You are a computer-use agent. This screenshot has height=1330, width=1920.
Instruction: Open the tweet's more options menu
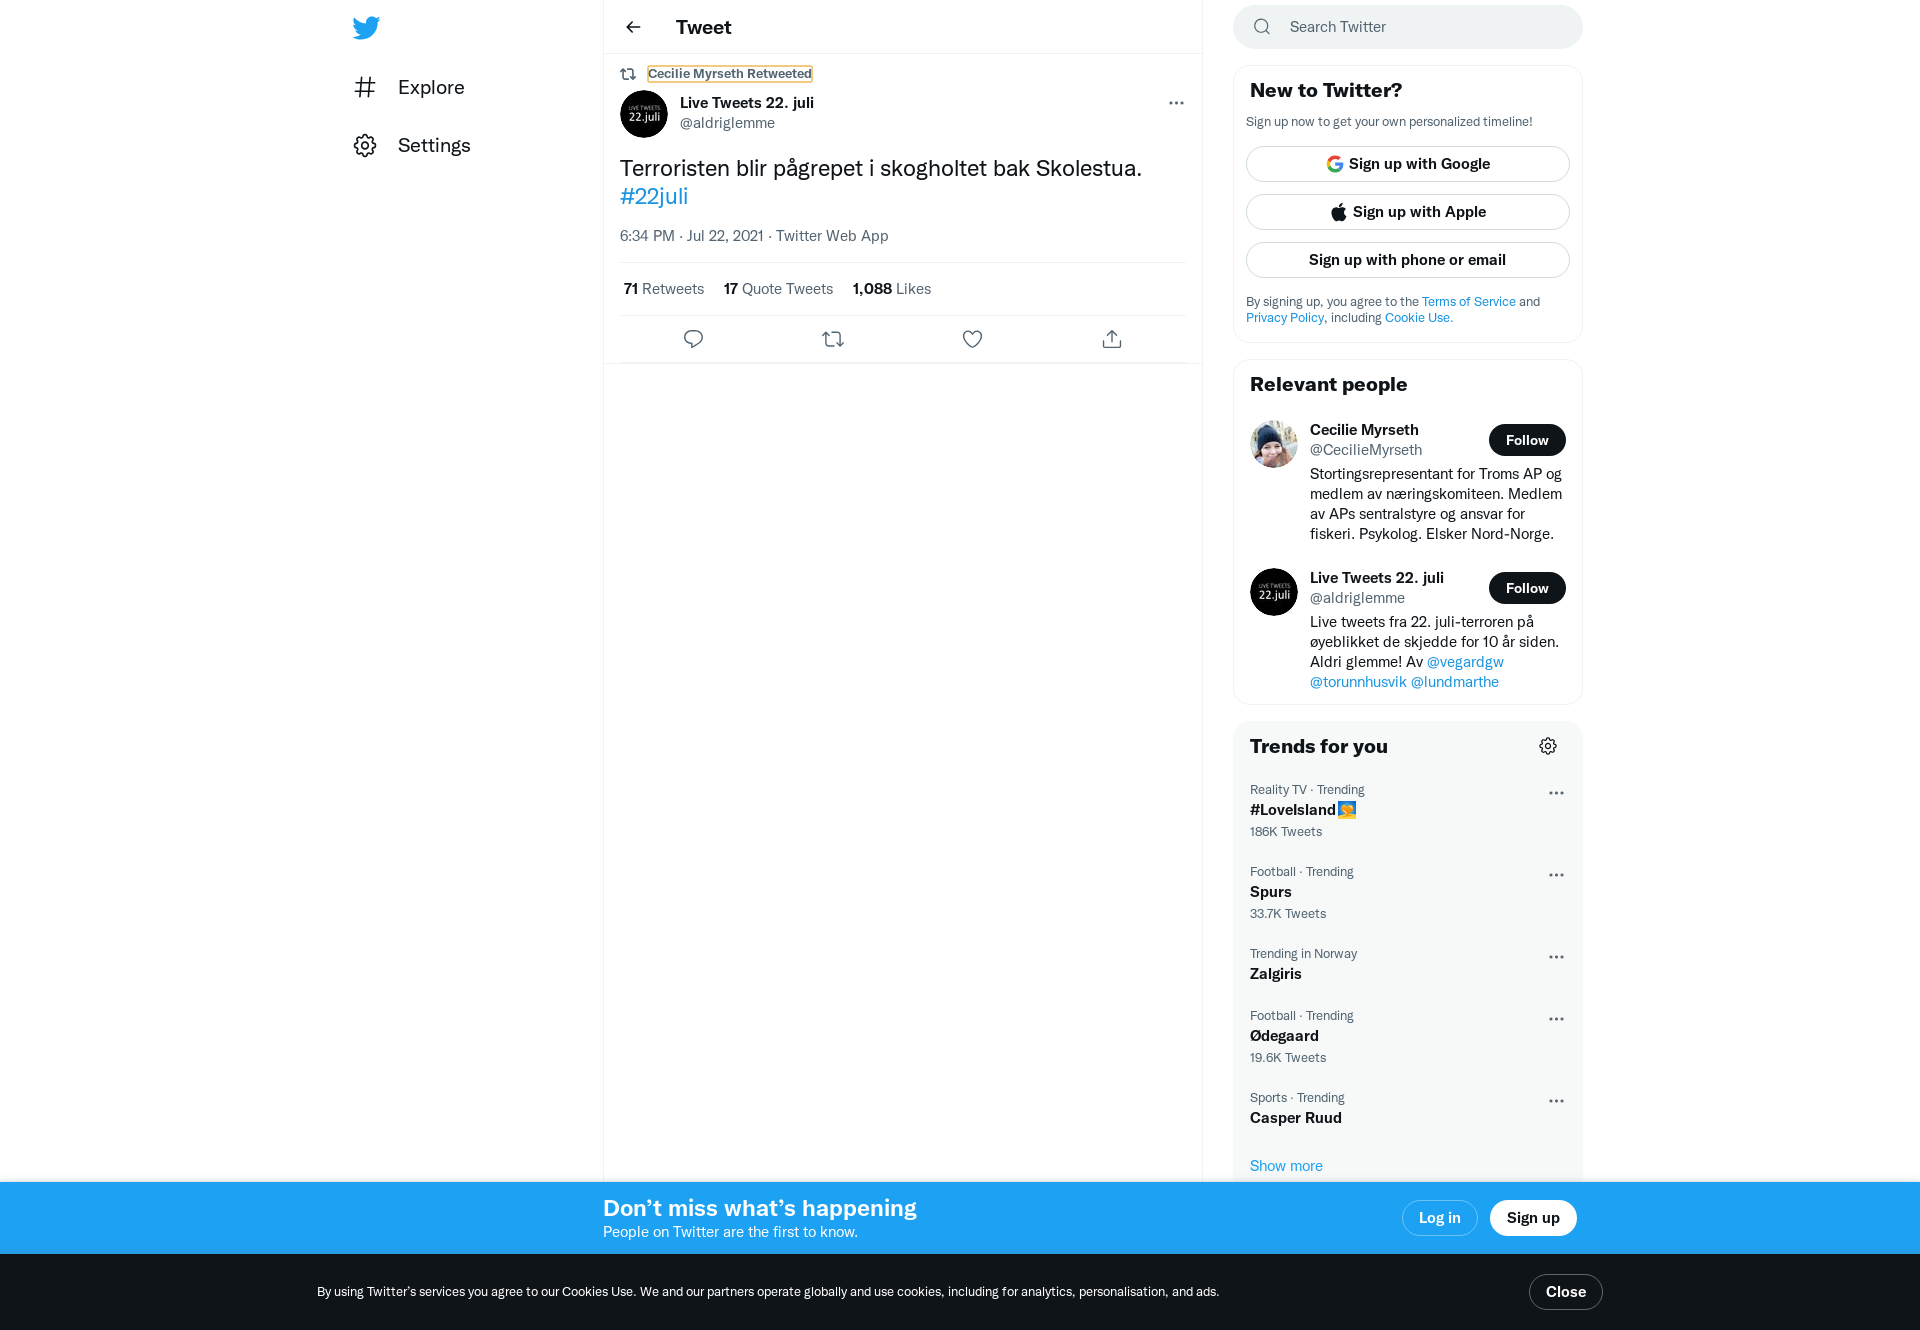(x=1176, y=103)
